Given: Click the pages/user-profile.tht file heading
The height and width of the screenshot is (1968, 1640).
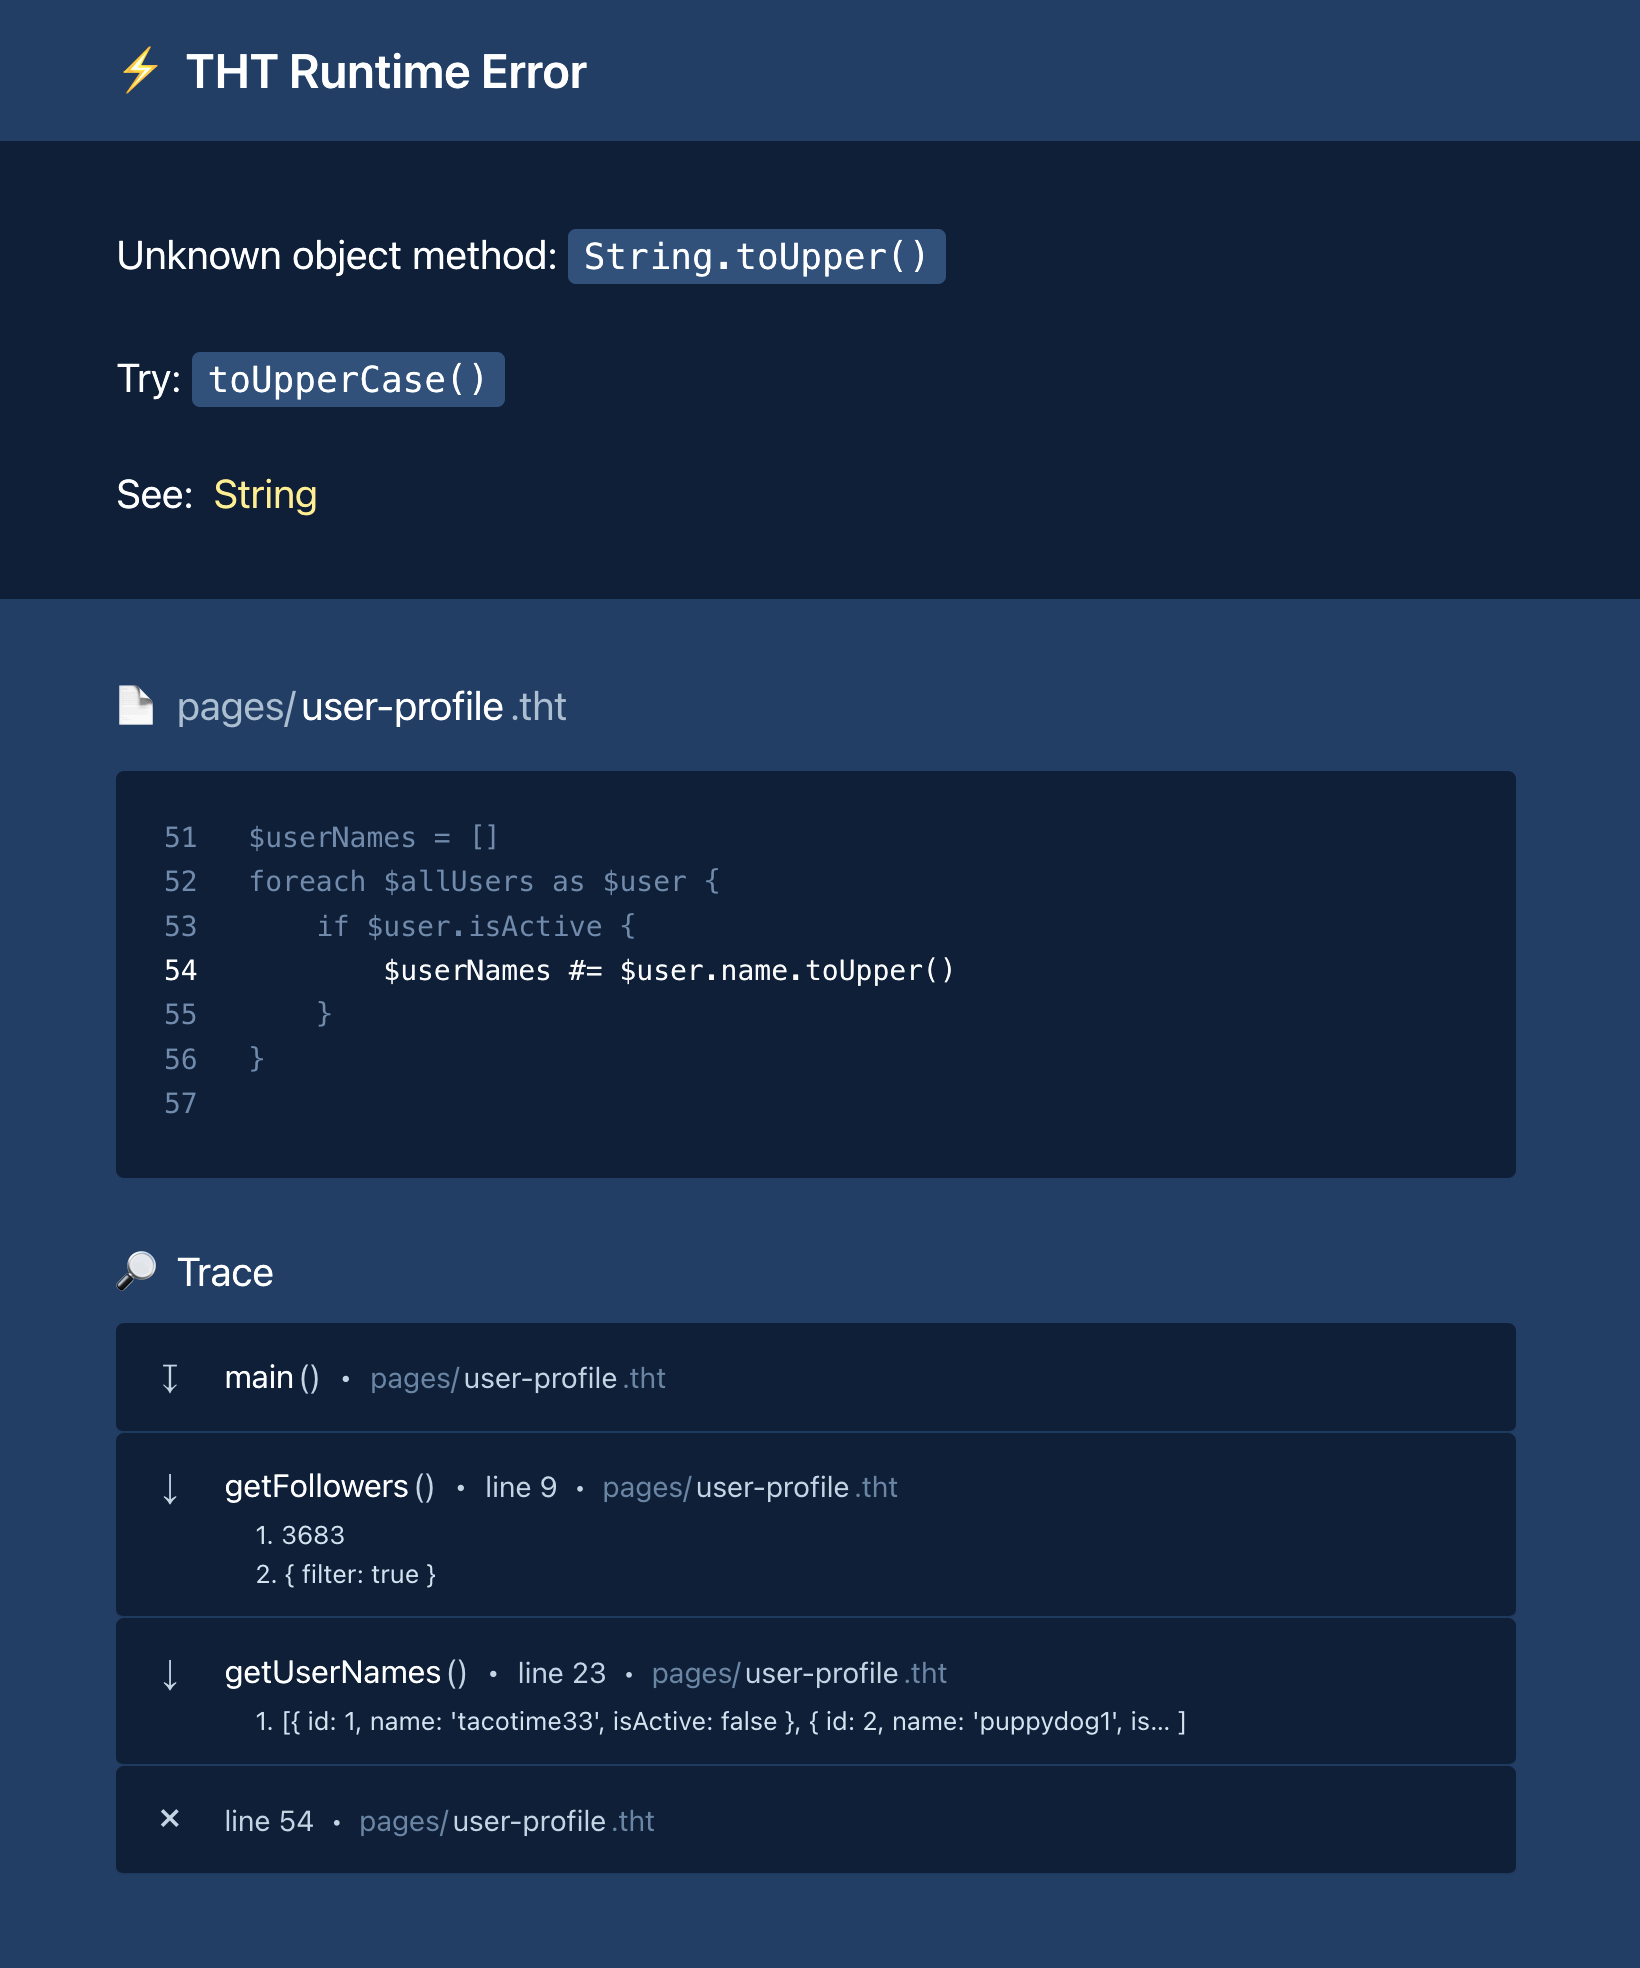Looking at the screenshot, I should click(x=371, y=707).
